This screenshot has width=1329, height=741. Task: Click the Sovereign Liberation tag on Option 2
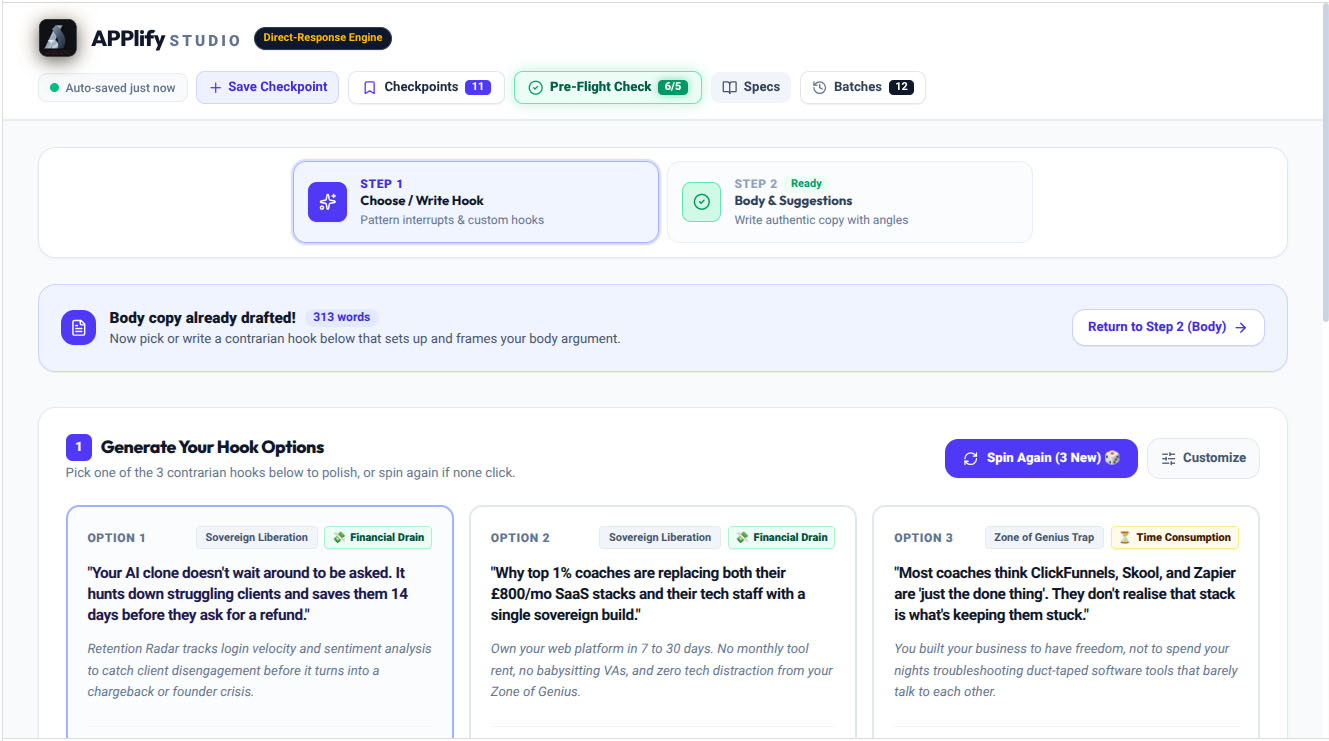pyautogui.click(x=660, y=538)
